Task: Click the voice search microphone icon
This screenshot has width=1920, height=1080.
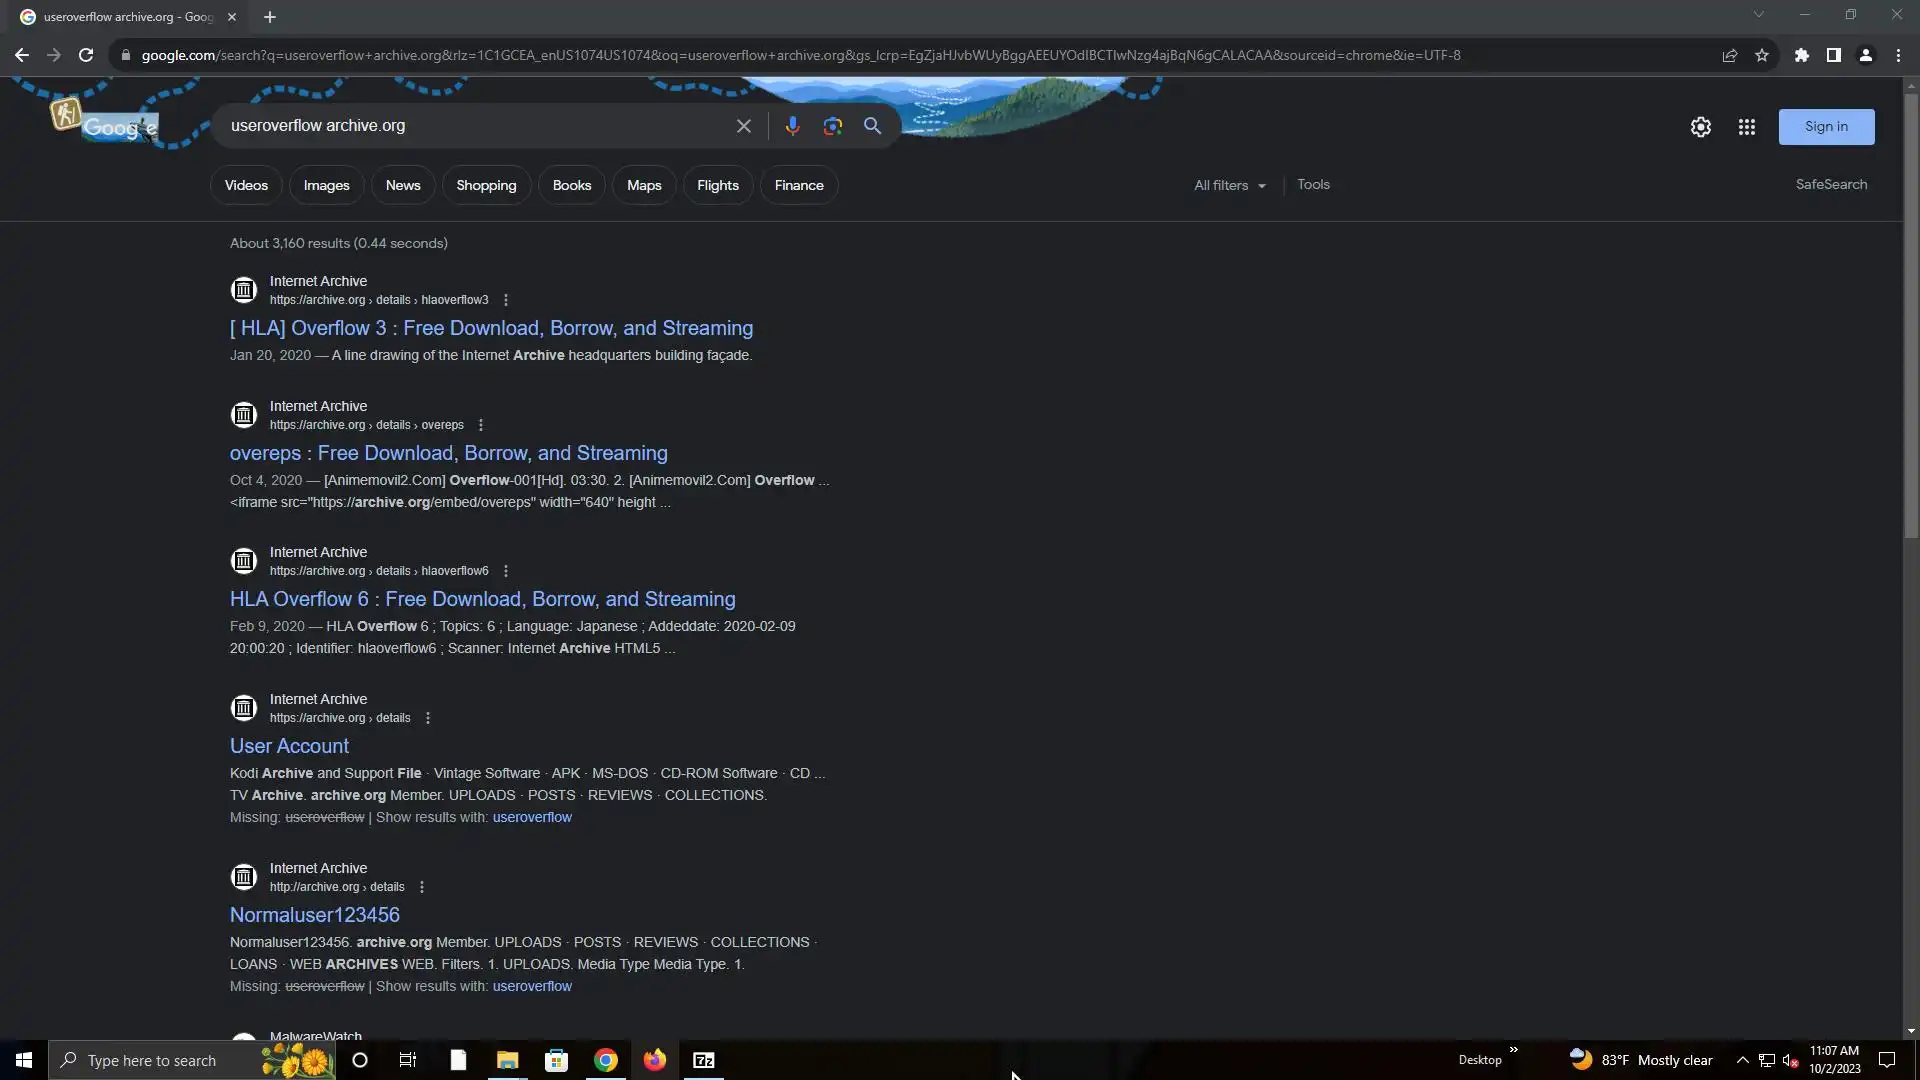Action: point(792,126)
